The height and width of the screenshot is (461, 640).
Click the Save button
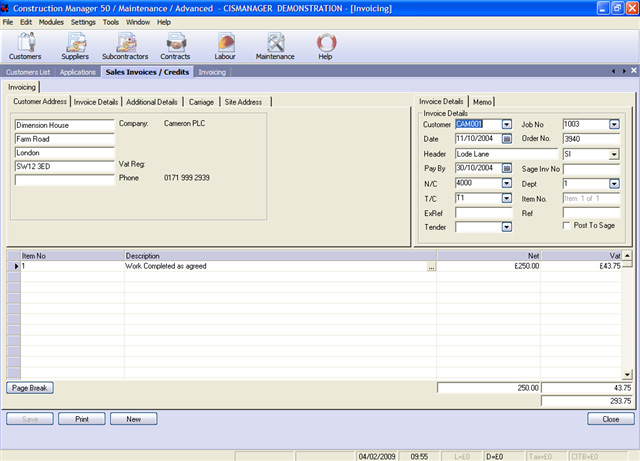(x=30, y=419)
